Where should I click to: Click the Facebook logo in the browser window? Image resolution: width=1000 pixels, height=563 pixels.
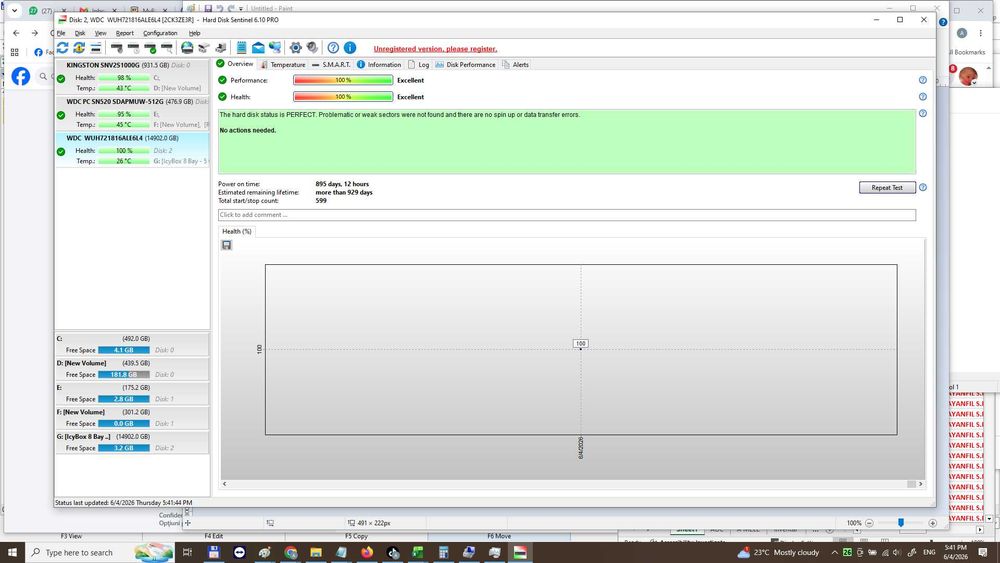pyautogui.click(x=20, y=77)
